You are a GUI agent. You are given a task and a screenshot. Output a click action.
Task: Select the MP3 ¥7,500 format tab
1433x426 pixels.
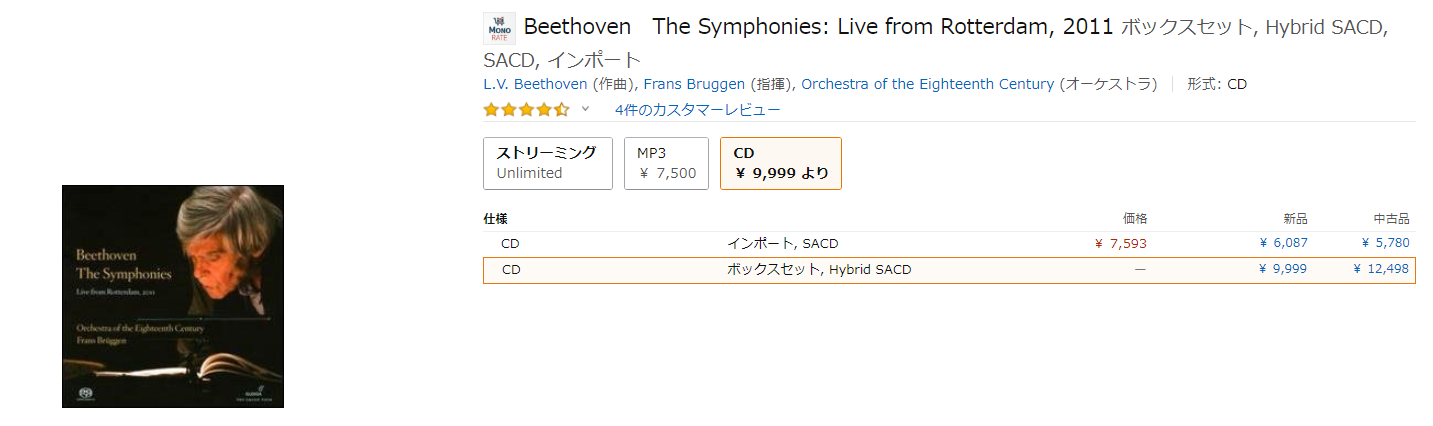coord(666,163)
